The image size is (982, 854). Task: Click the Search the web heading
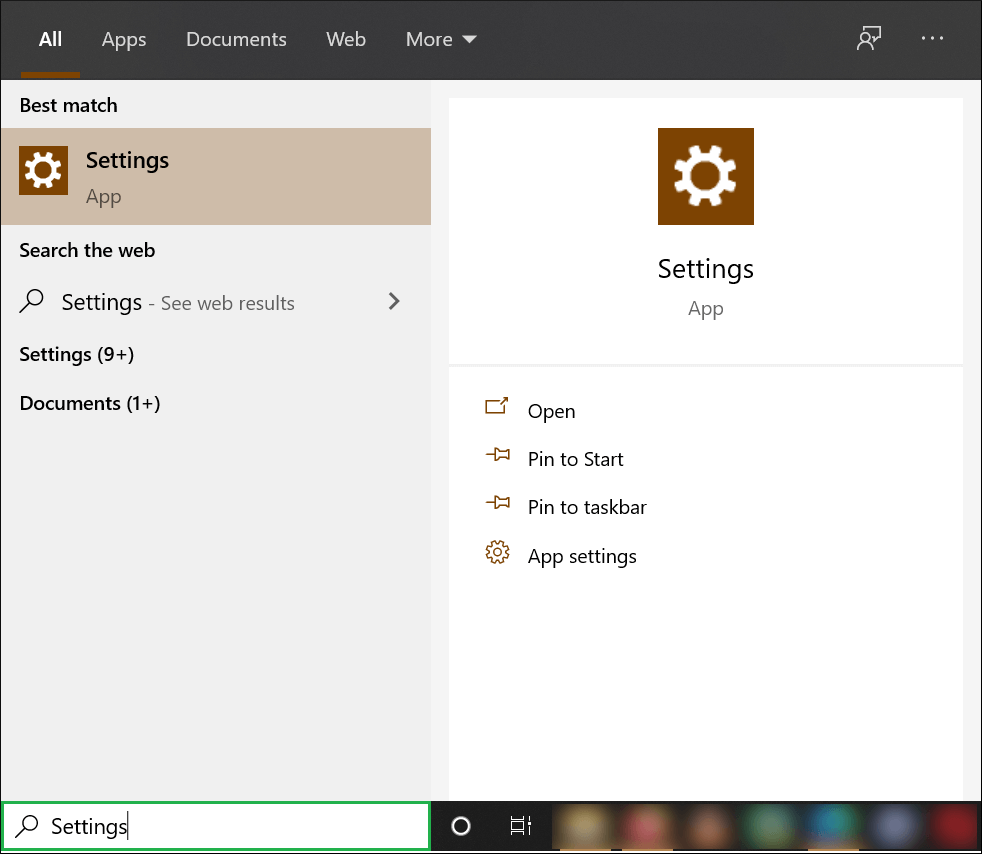[87, 250]
